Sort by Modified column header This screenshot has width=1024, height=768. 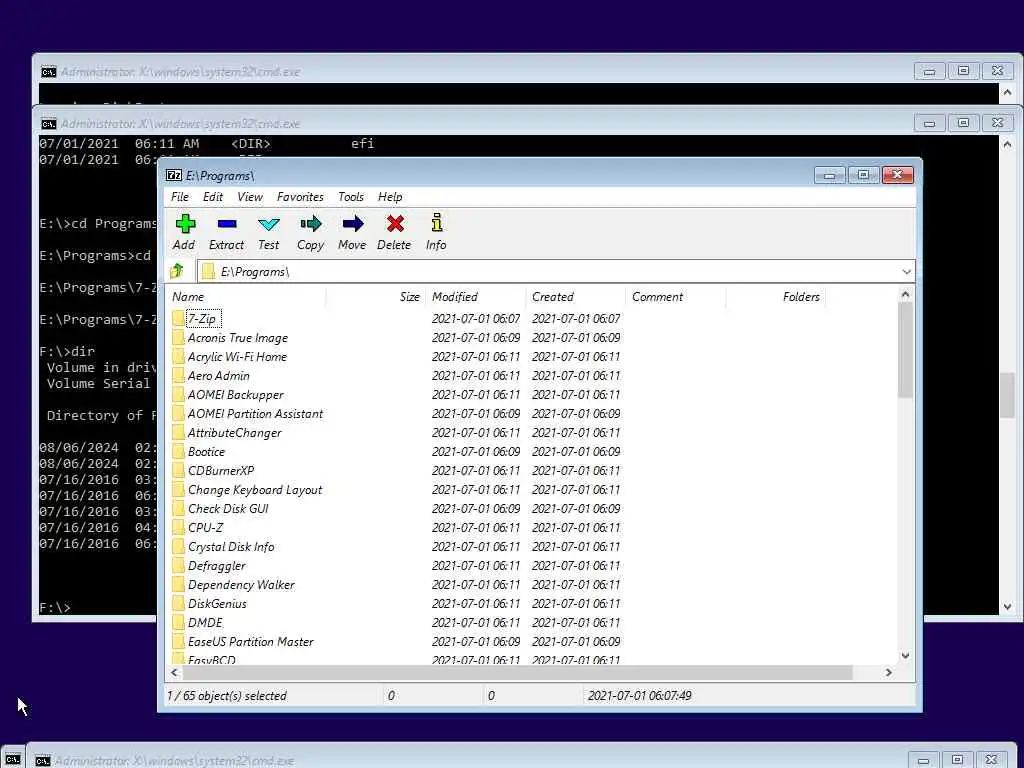coord(475,296)
